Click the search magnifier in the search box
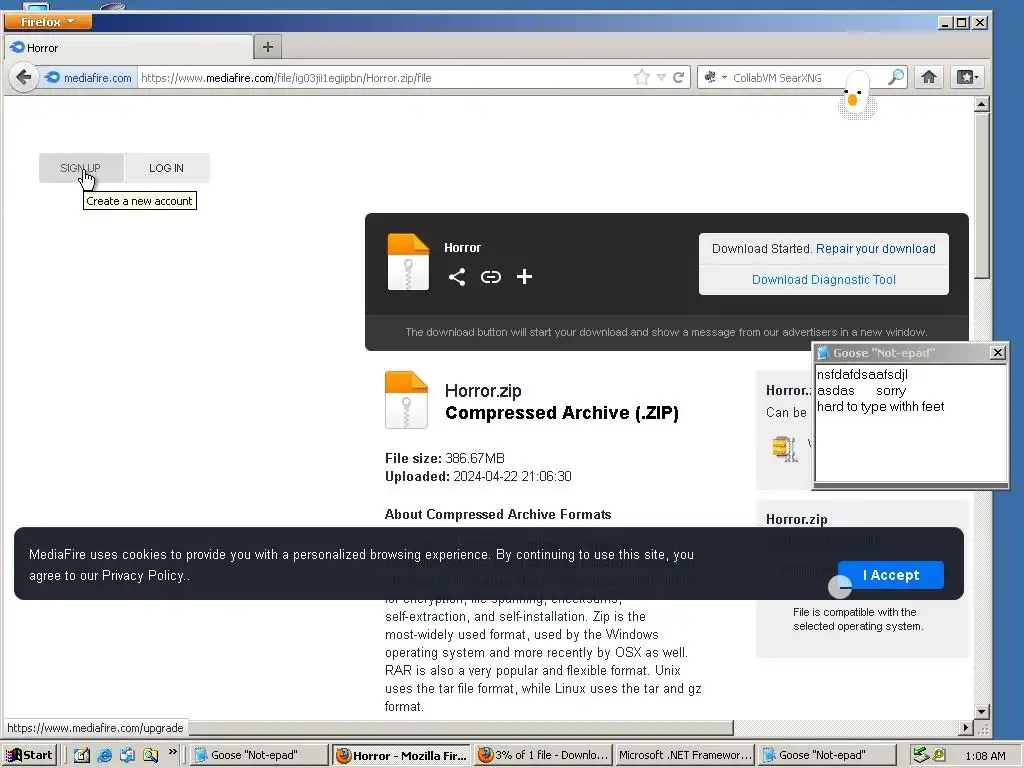This screenshot has width=1024, height=768. click(896, 77)
